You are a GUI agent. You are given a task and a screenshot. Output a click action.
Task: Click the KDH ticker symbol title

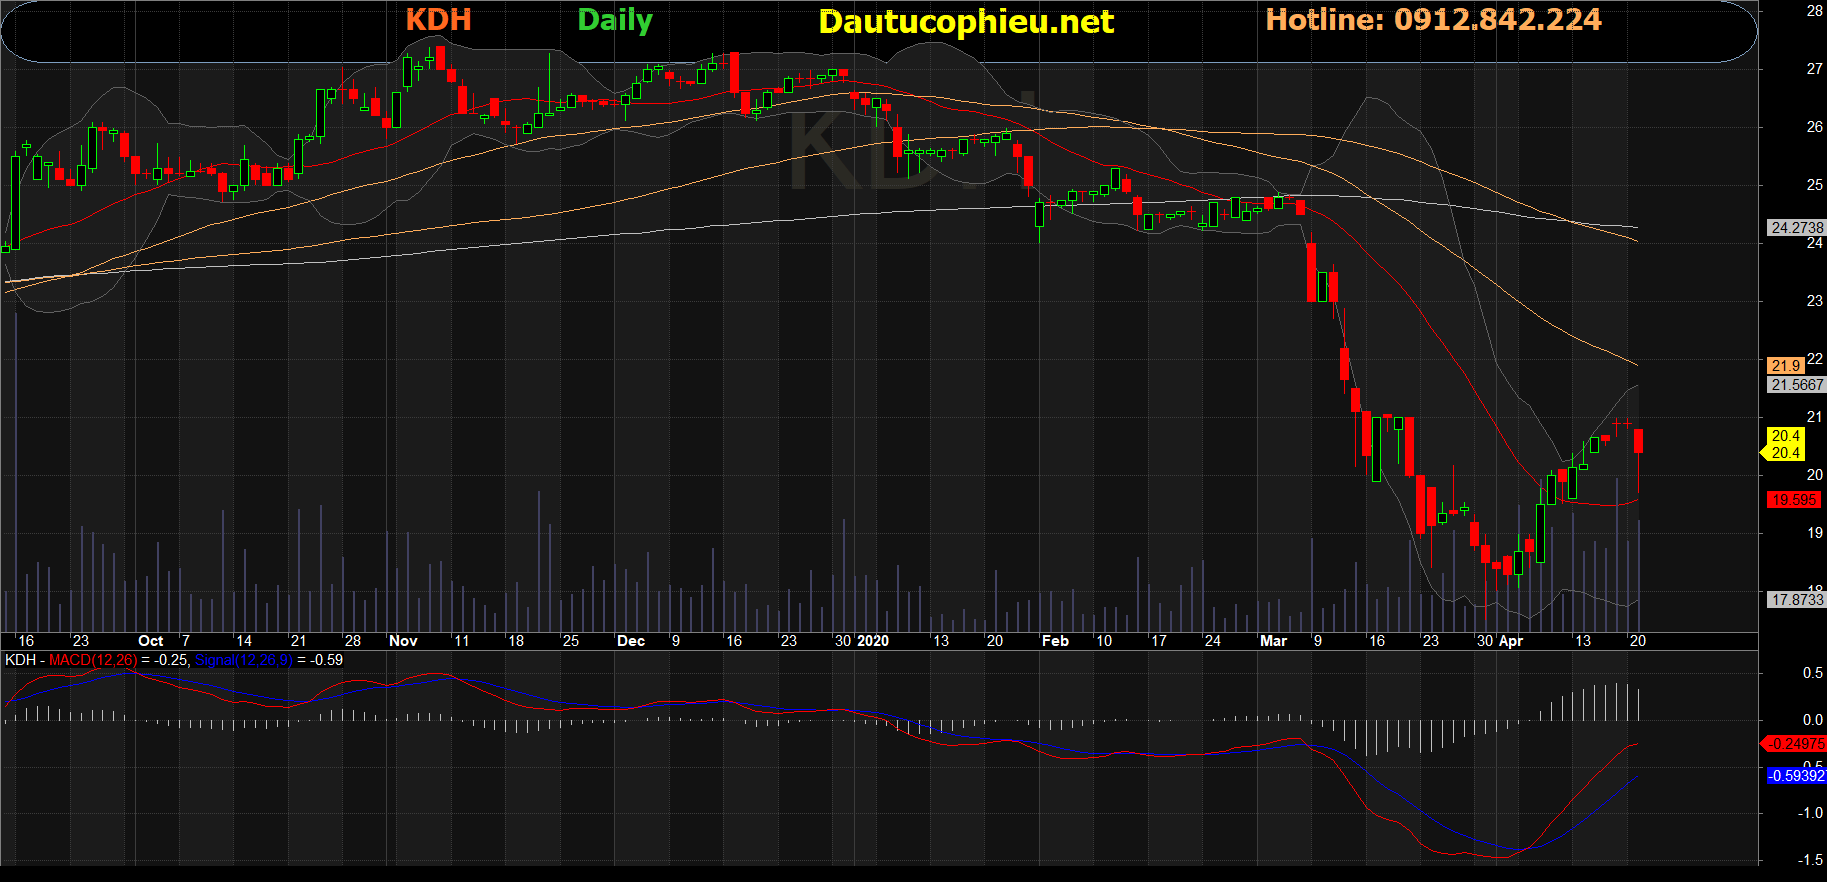438,20
